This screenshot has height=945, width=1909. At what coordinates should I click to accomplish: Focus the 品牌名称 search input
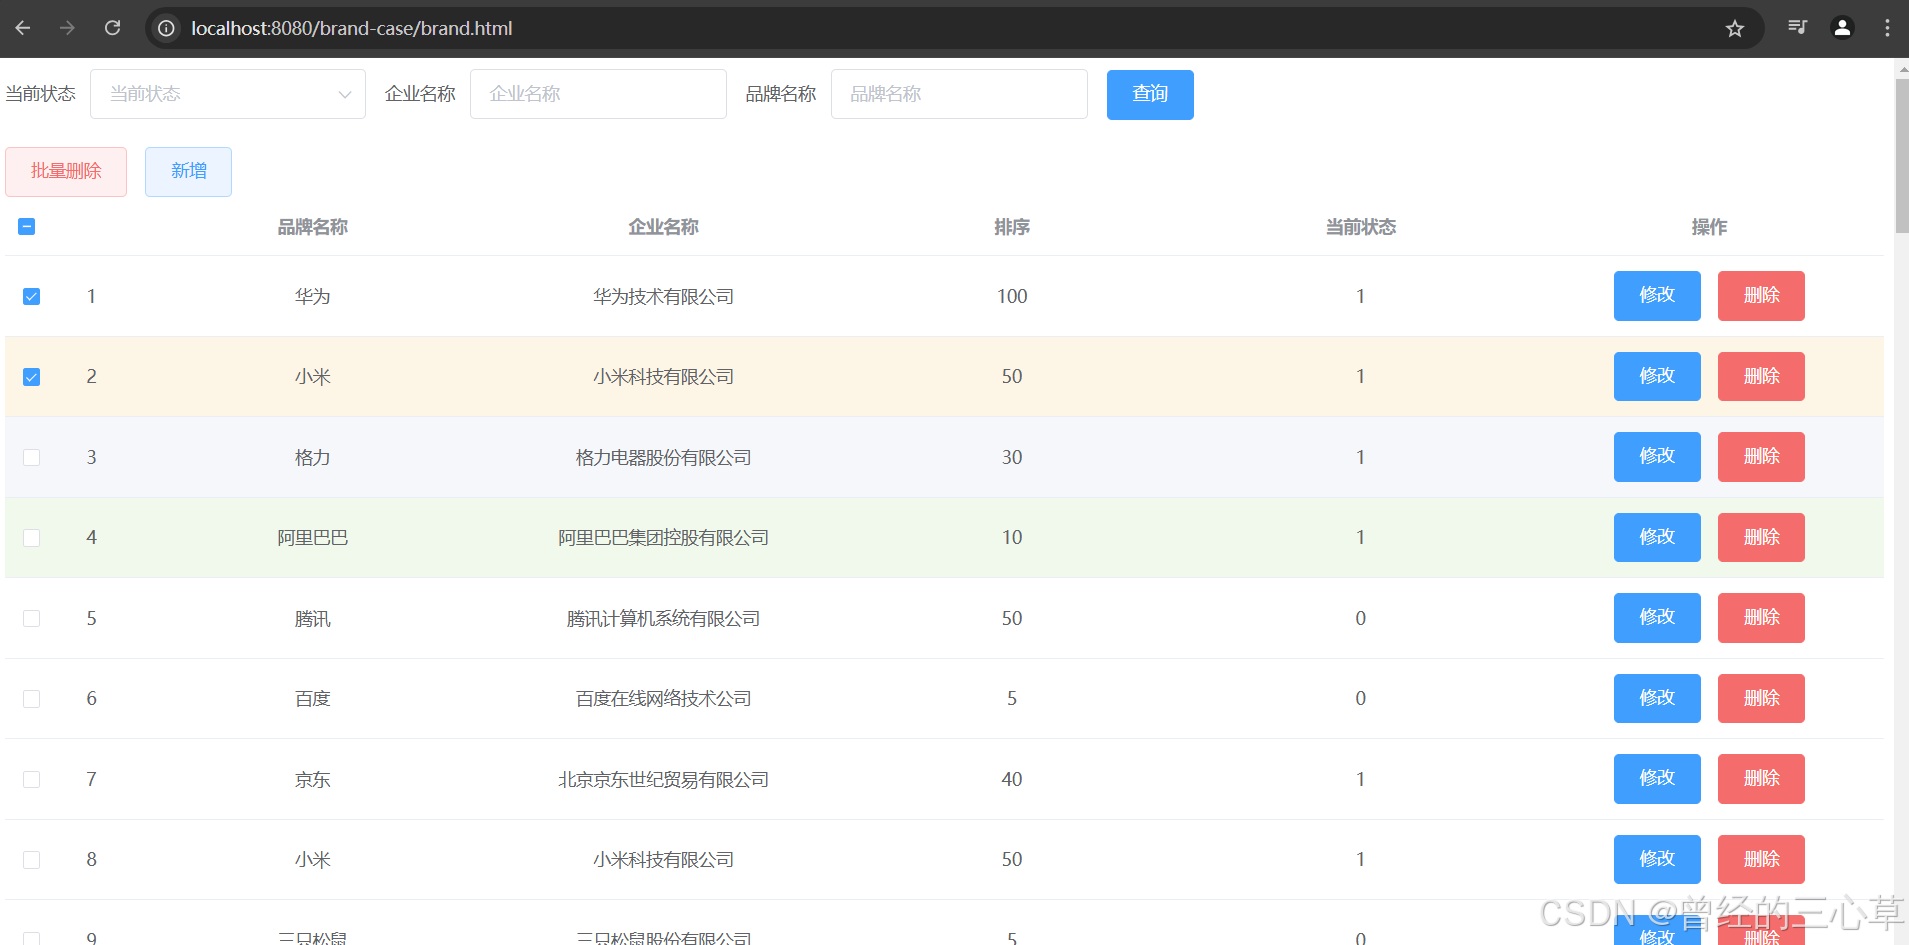959,94
